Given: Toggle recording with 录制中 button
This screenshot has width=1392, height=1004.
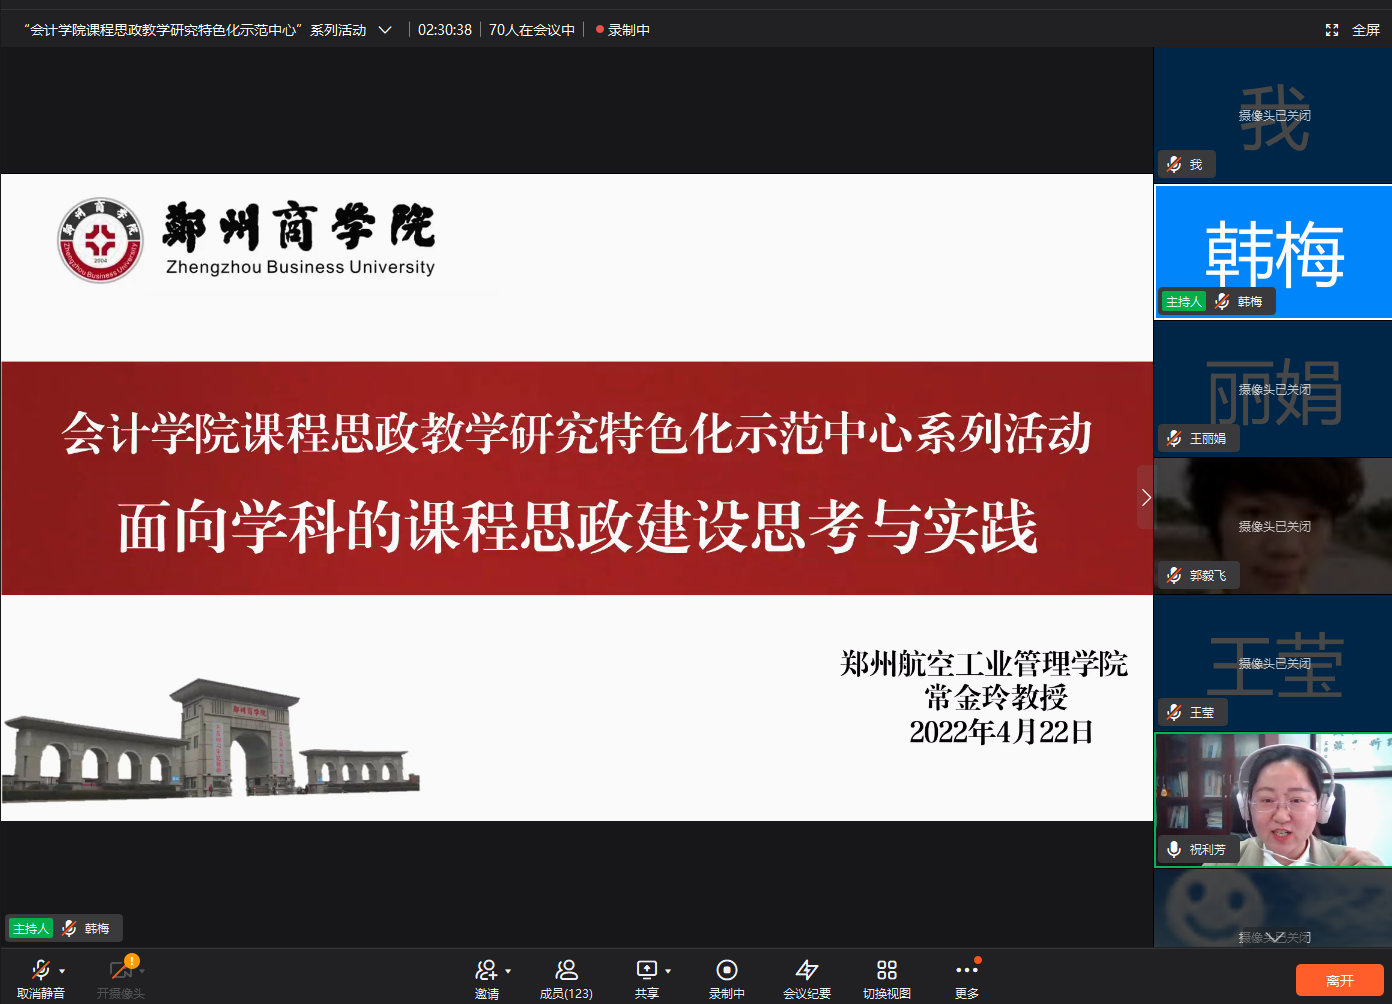Looking at the screenshot, I should pyautogui.click(x=727, y=971).
